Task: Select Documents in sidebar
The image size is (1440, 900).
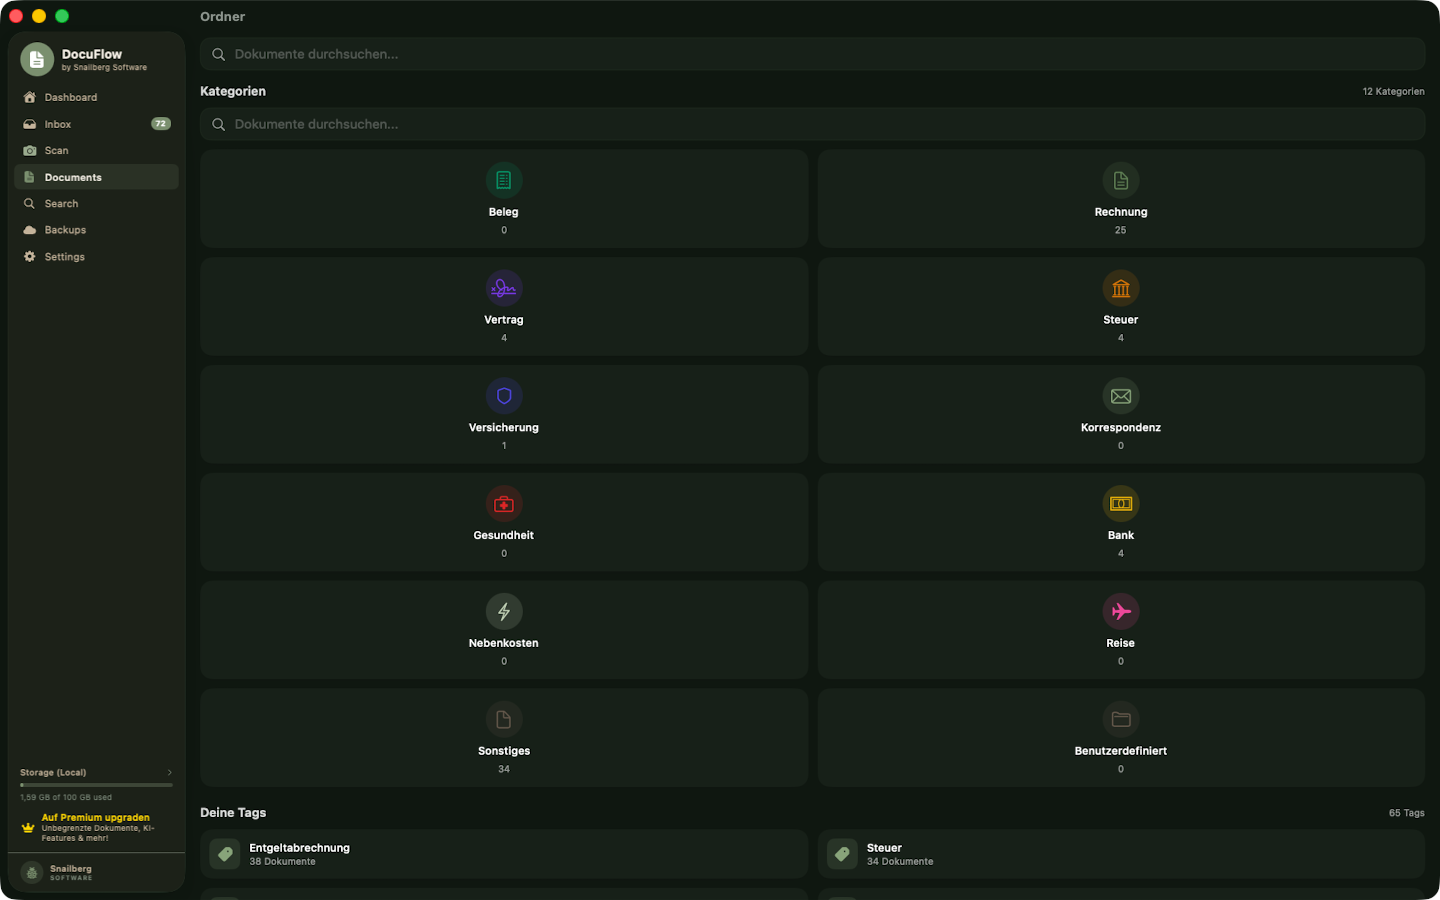Action: click(x=96, y=177)
